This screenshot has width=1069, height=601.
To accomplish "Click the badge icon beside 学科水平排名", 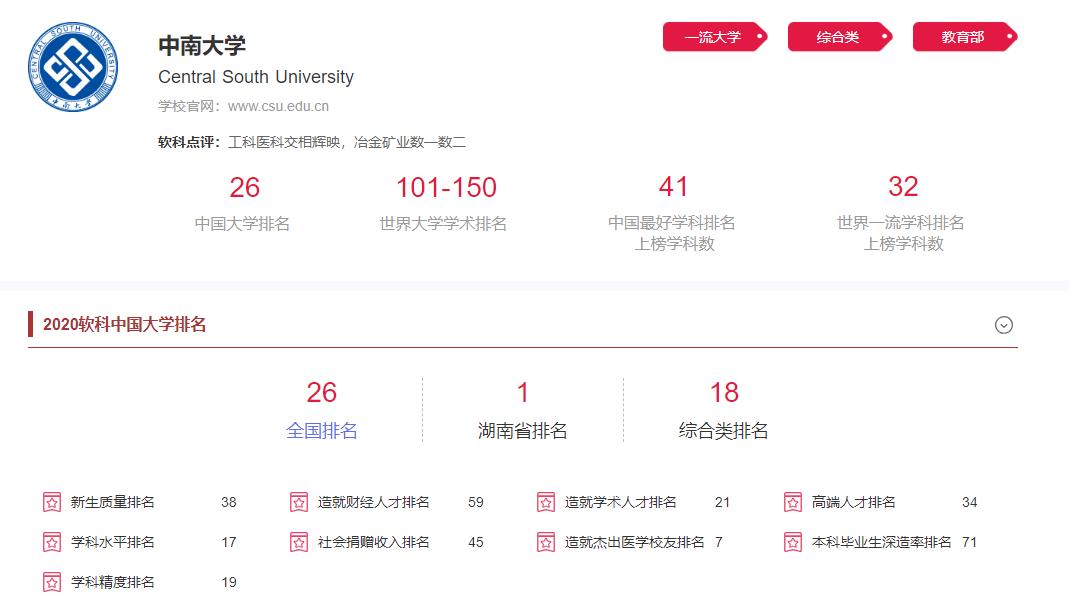I will (51, 542).
